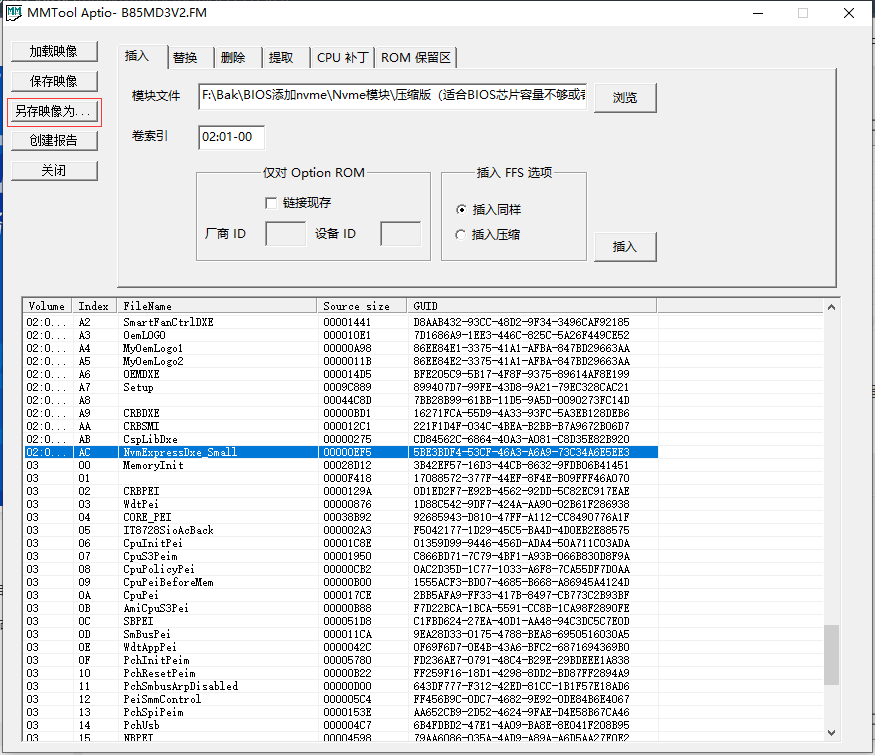
Task: Click the 插入 (Insert) action button
Action: coord(625,247)
